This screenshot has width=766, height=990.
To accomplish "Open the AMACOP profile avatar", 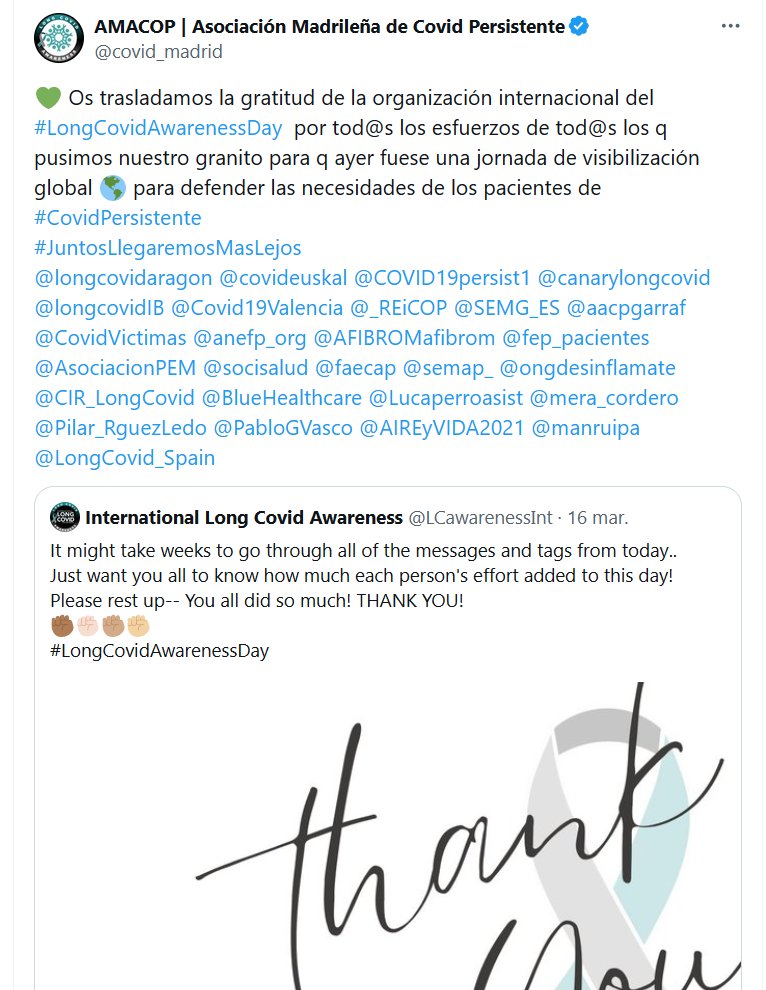I will click(x=59, y=38).
